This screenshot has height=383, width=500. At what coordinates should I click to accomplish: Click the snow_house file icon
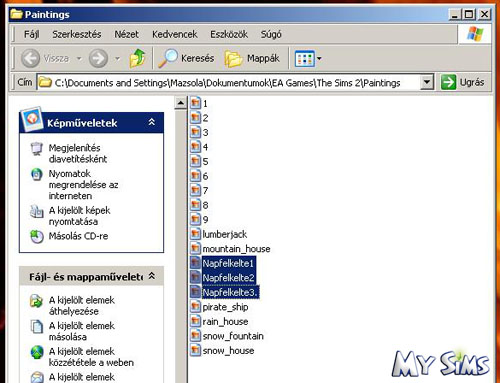pos(196,350)
